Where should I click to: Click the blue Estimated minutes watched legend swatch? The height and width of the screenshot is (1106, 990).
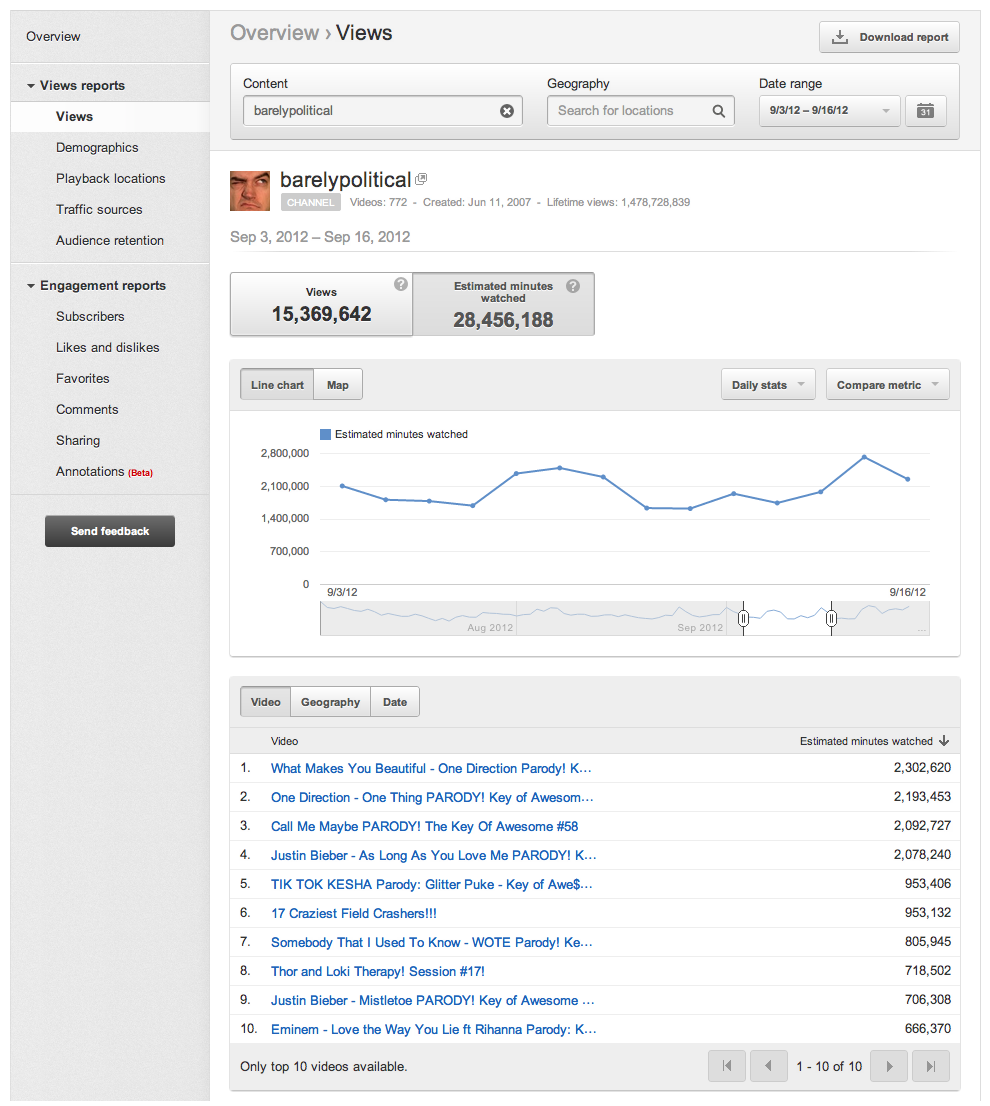click(325, 434)
